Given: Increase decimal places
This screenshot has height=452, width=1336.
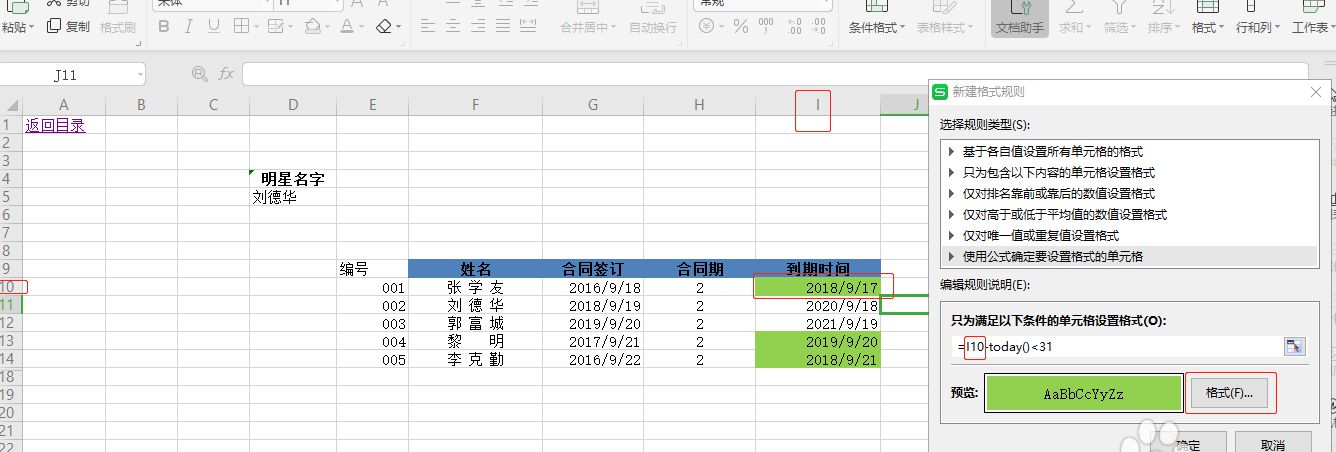Looking at the screenshot, I should (x=794, y=27).
